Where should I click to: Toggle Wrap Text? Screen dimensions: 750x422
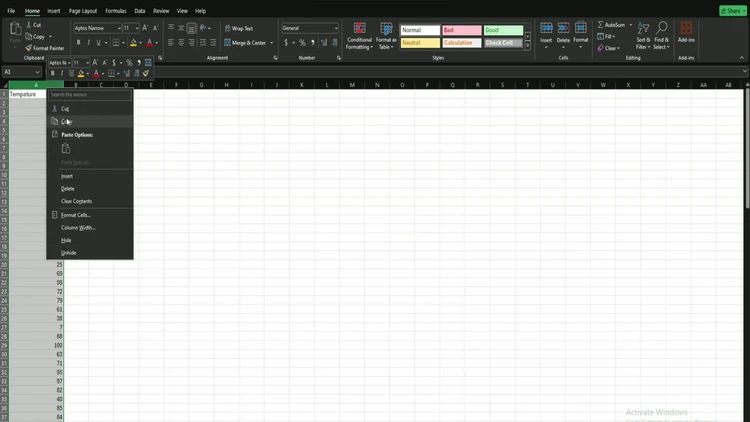point(239,29)
